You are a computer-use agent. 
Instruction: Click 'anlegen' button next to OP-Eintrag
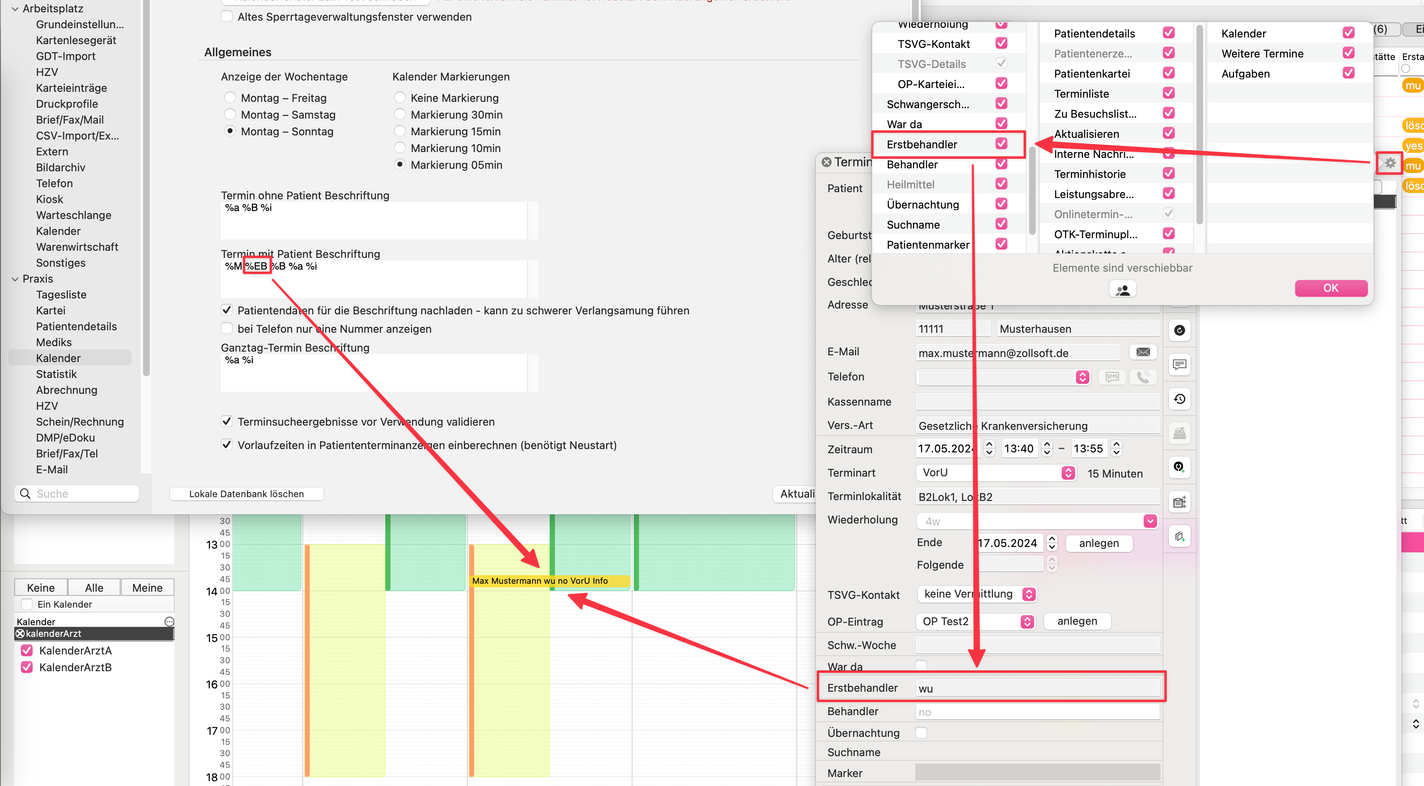pyautogui.click(x=1077, y=621)
